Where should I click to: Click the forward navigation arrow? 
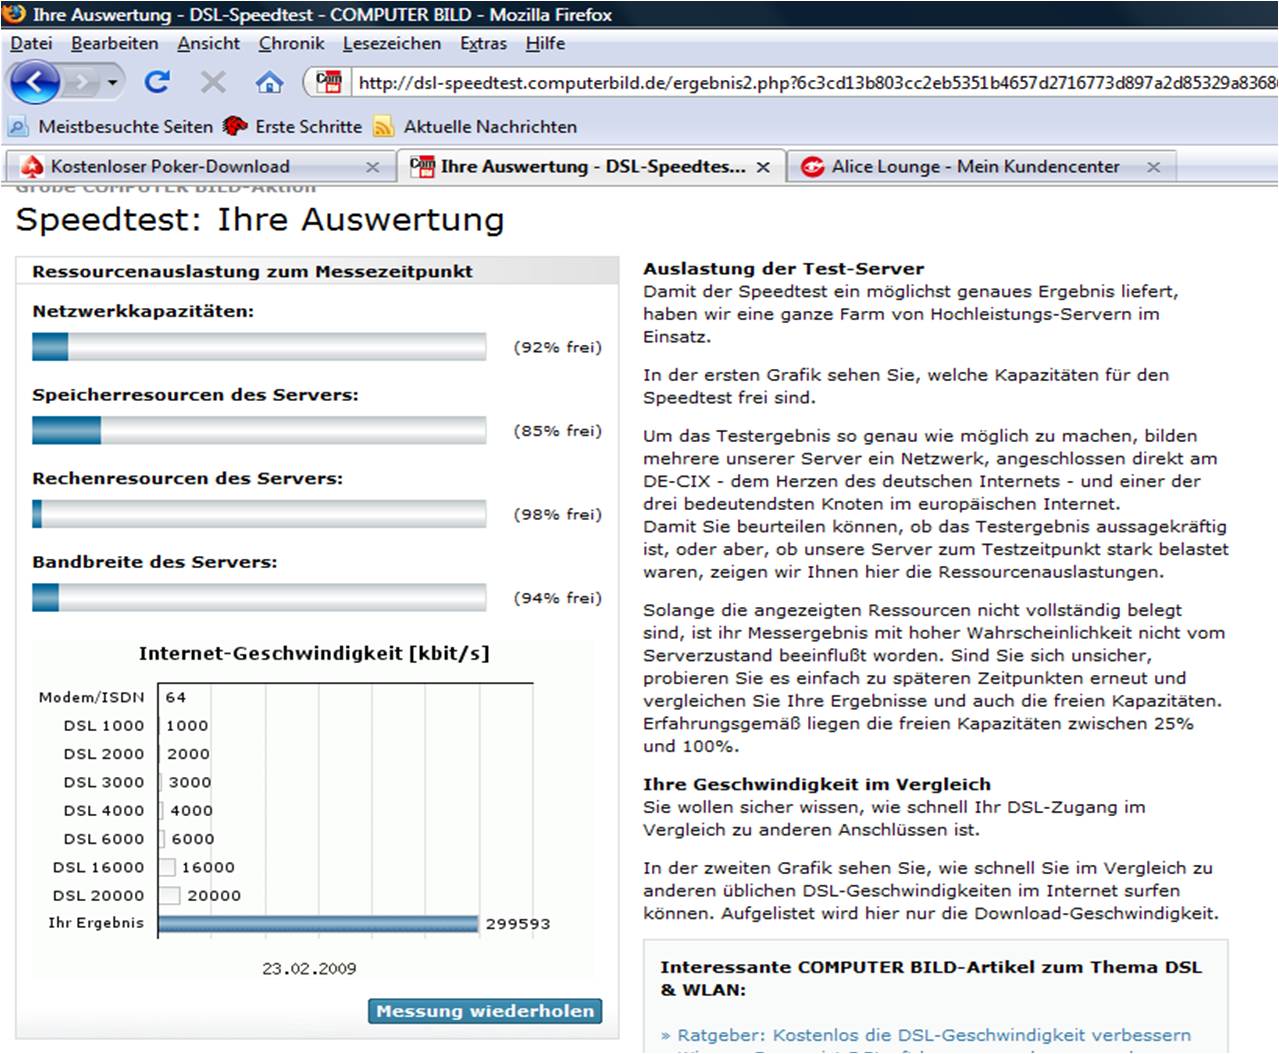coord(83,82)
